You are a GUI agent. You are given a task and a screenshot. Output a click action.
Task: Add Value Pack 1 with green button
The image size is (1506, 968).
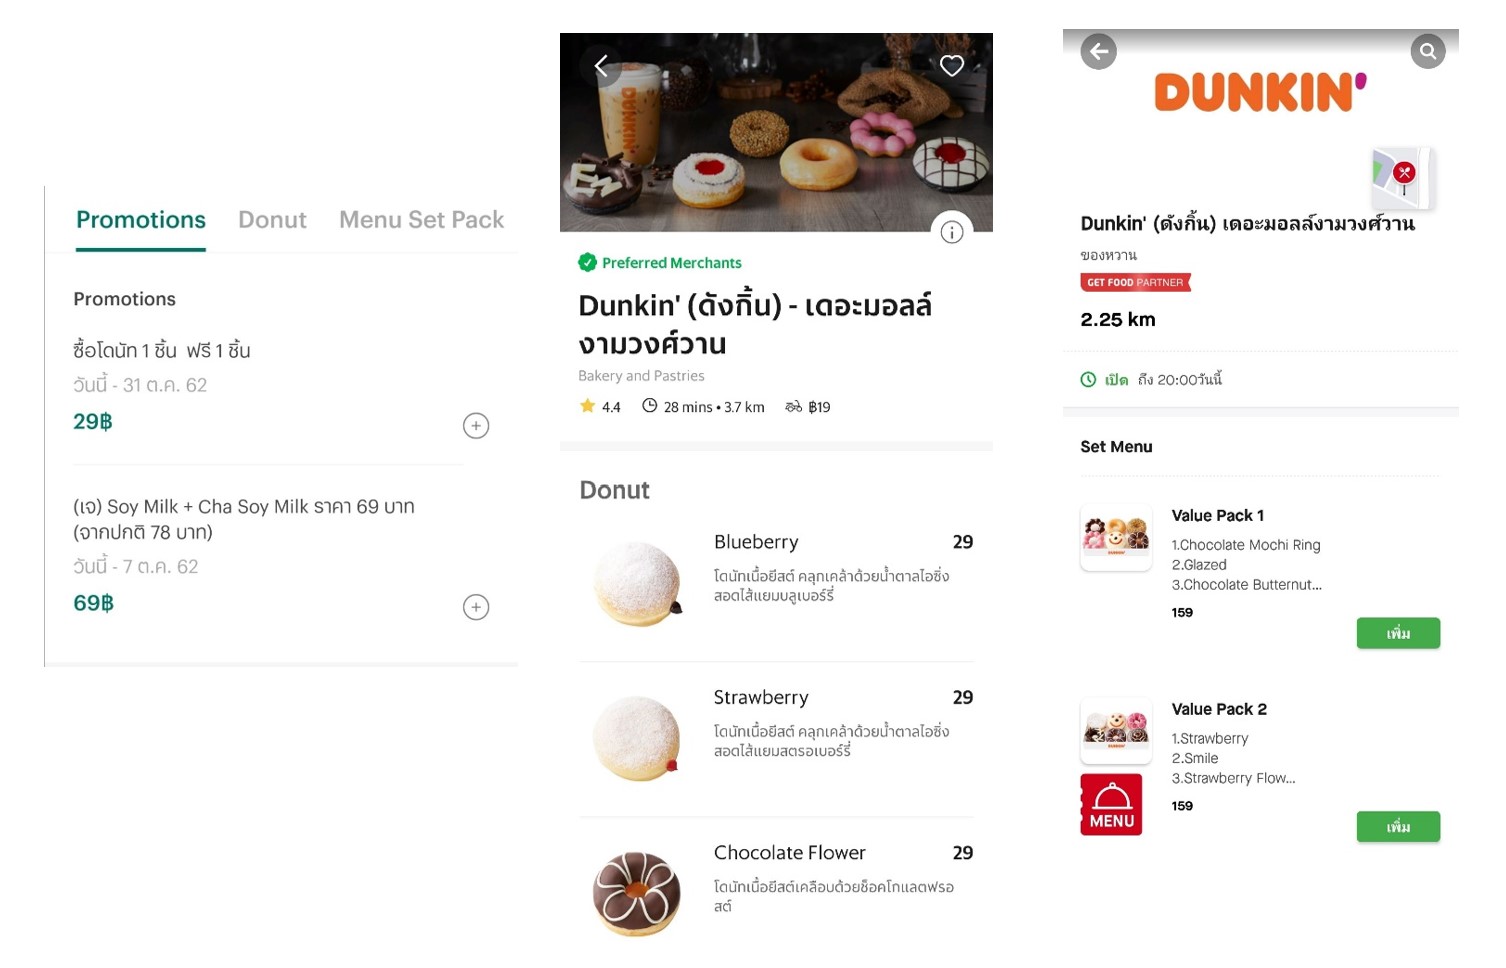coord(1398,633)
